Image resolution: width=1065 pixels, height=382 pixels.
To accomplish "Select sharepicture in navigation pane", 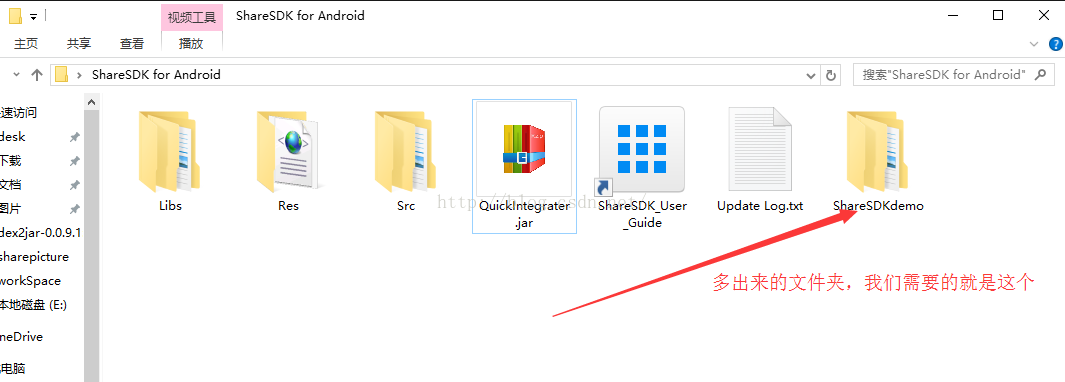I will pos(34,257).
